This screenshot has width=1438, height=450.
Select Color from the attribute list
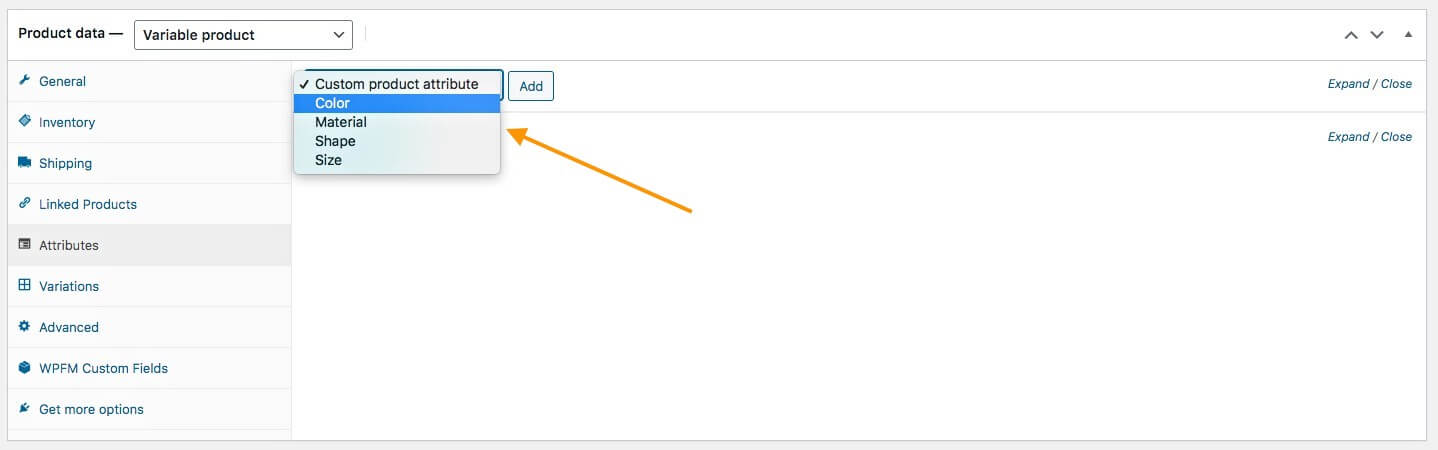tap(332, 103)
